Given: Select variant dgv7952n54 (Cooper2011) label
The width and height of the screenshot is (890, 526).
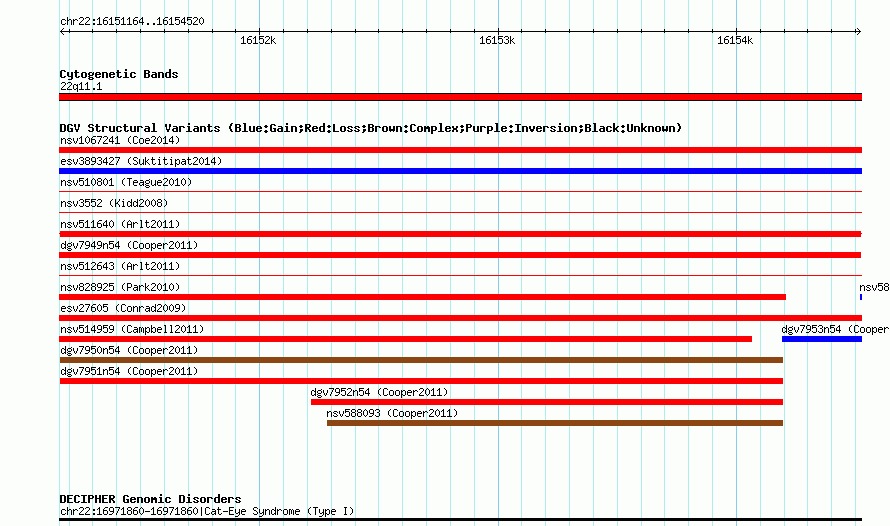Looking at the screenshot, I should tap(379, 392).
